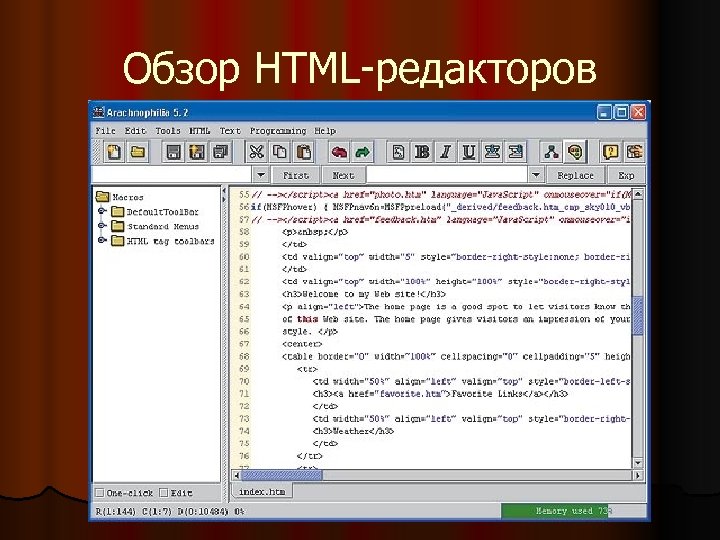Apply italic with the I icon
Screen dimensions: 720x540
click(445, 152)
